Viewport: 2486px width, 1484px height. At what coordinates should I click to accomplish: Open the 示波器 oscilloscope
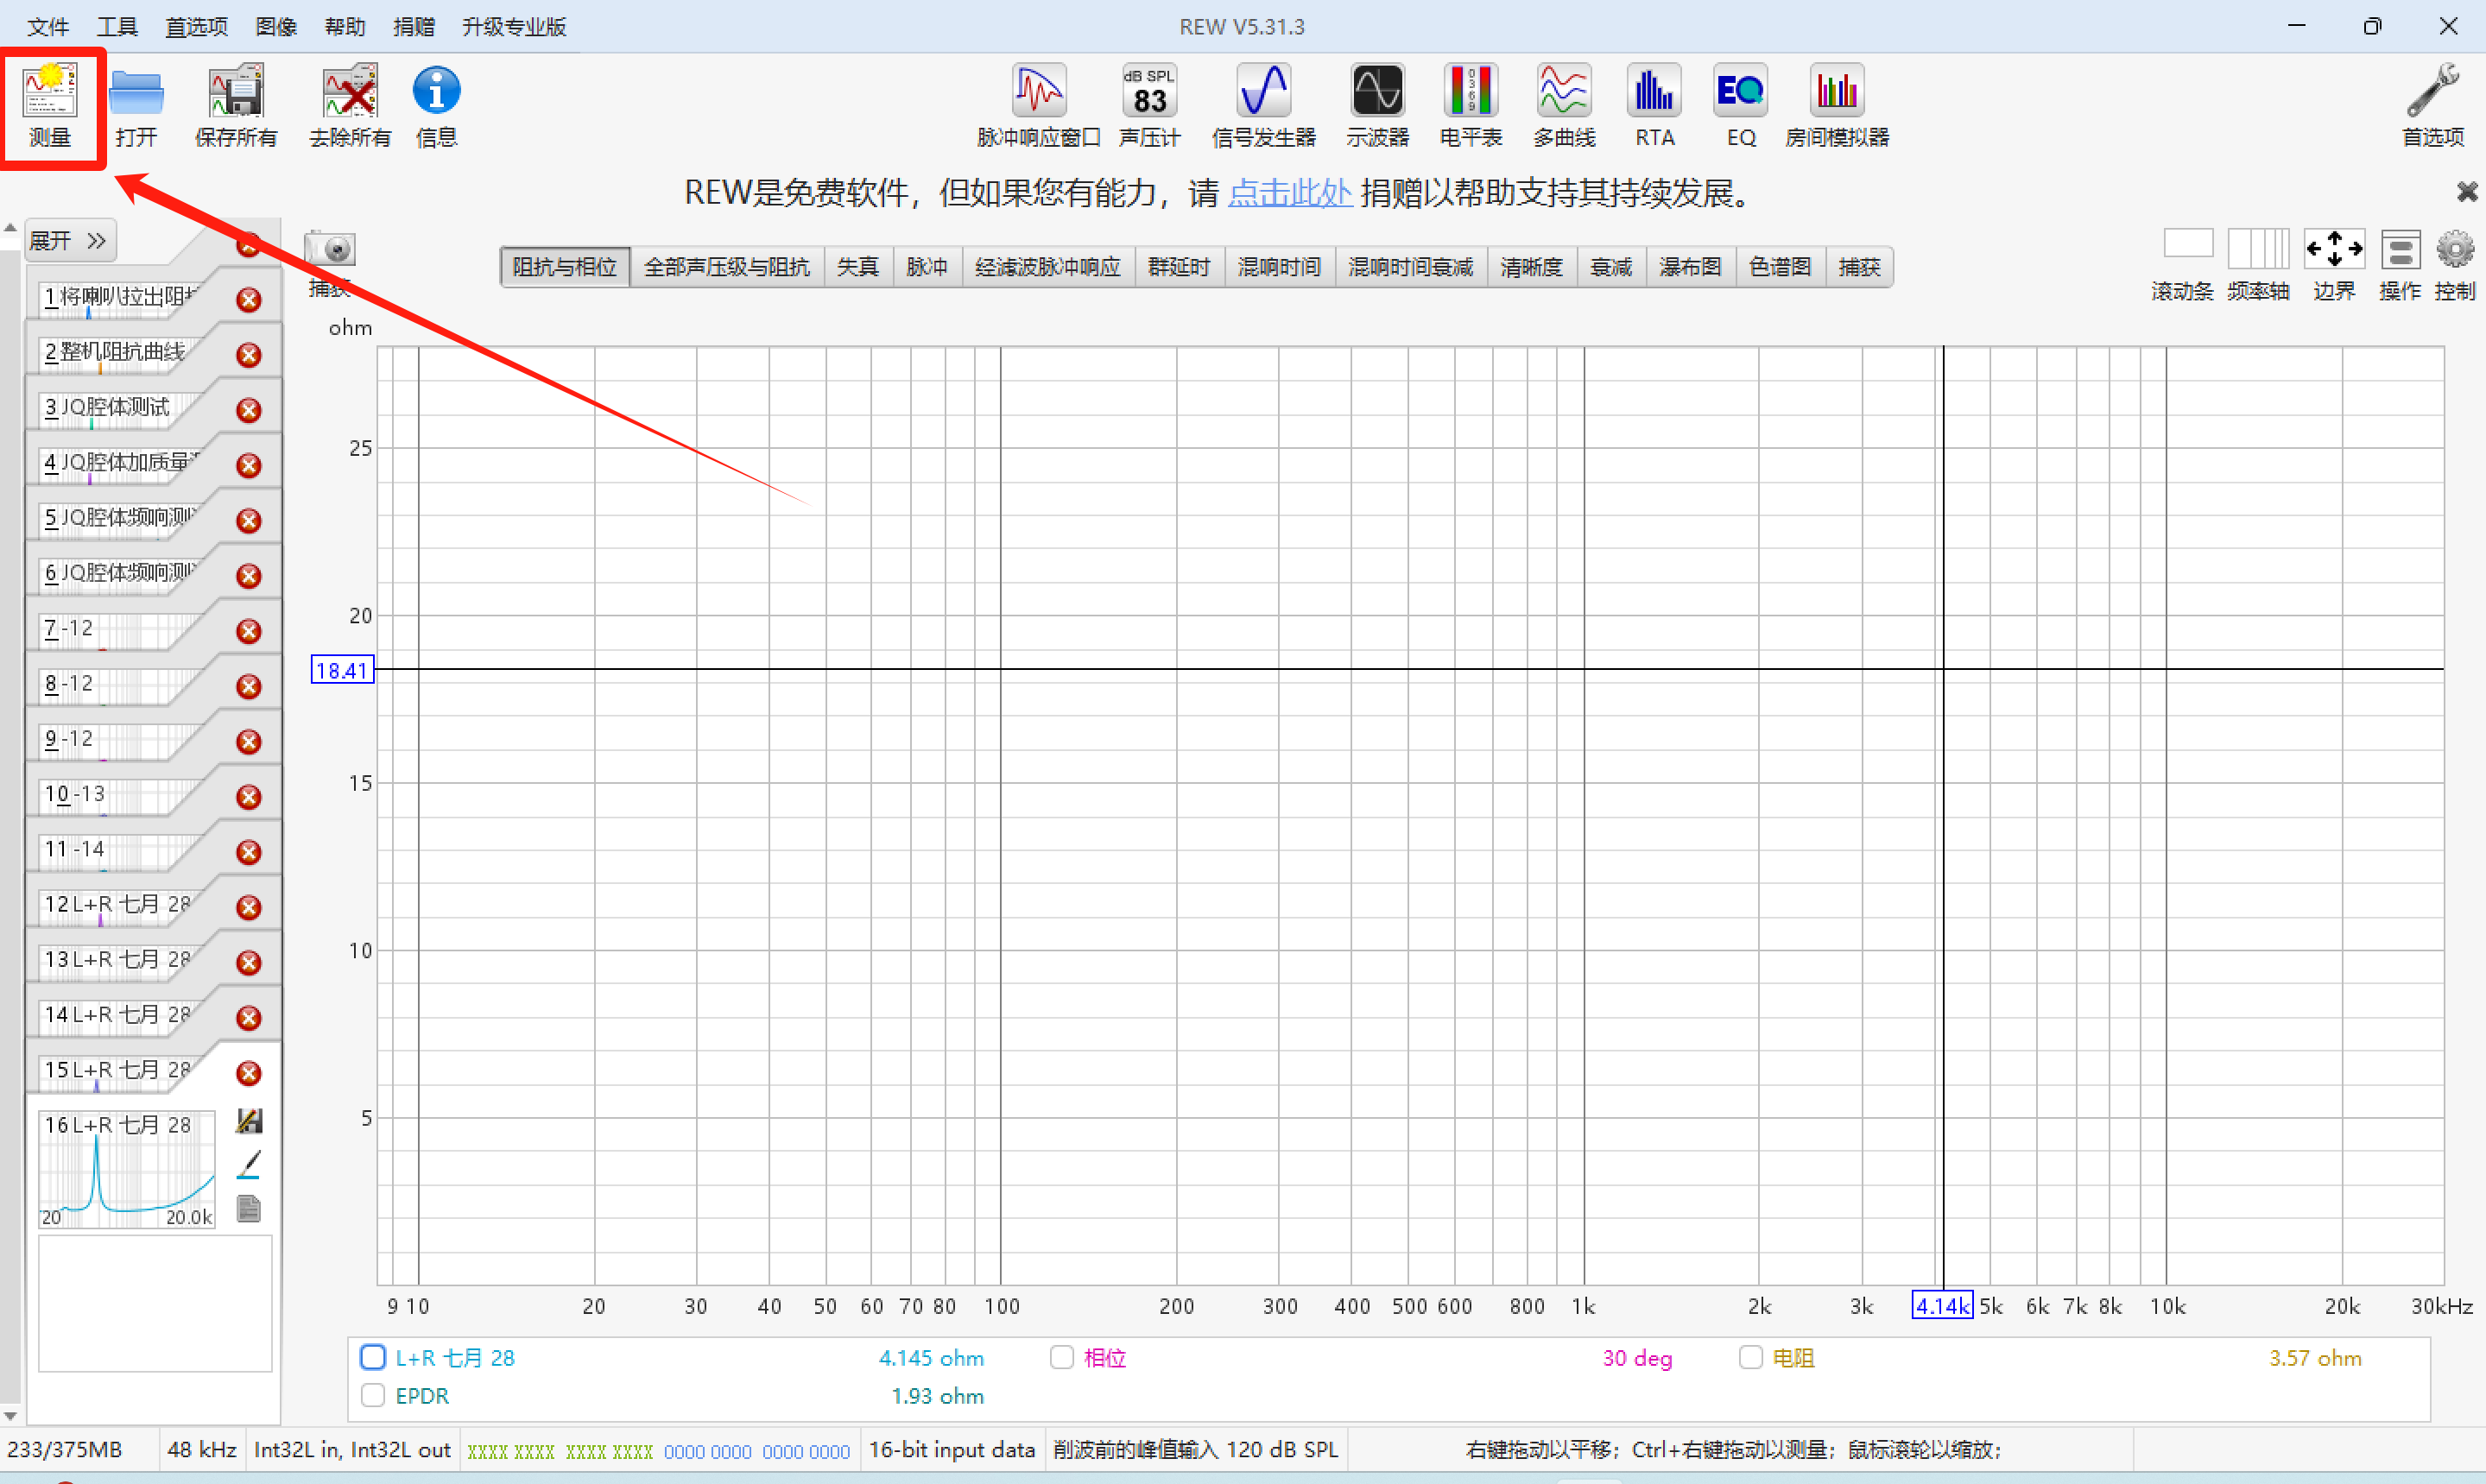click(1377, 105)
